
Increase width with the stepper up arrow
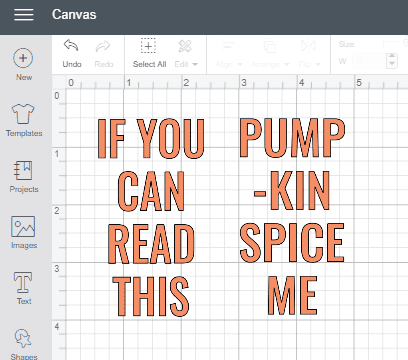392,57
